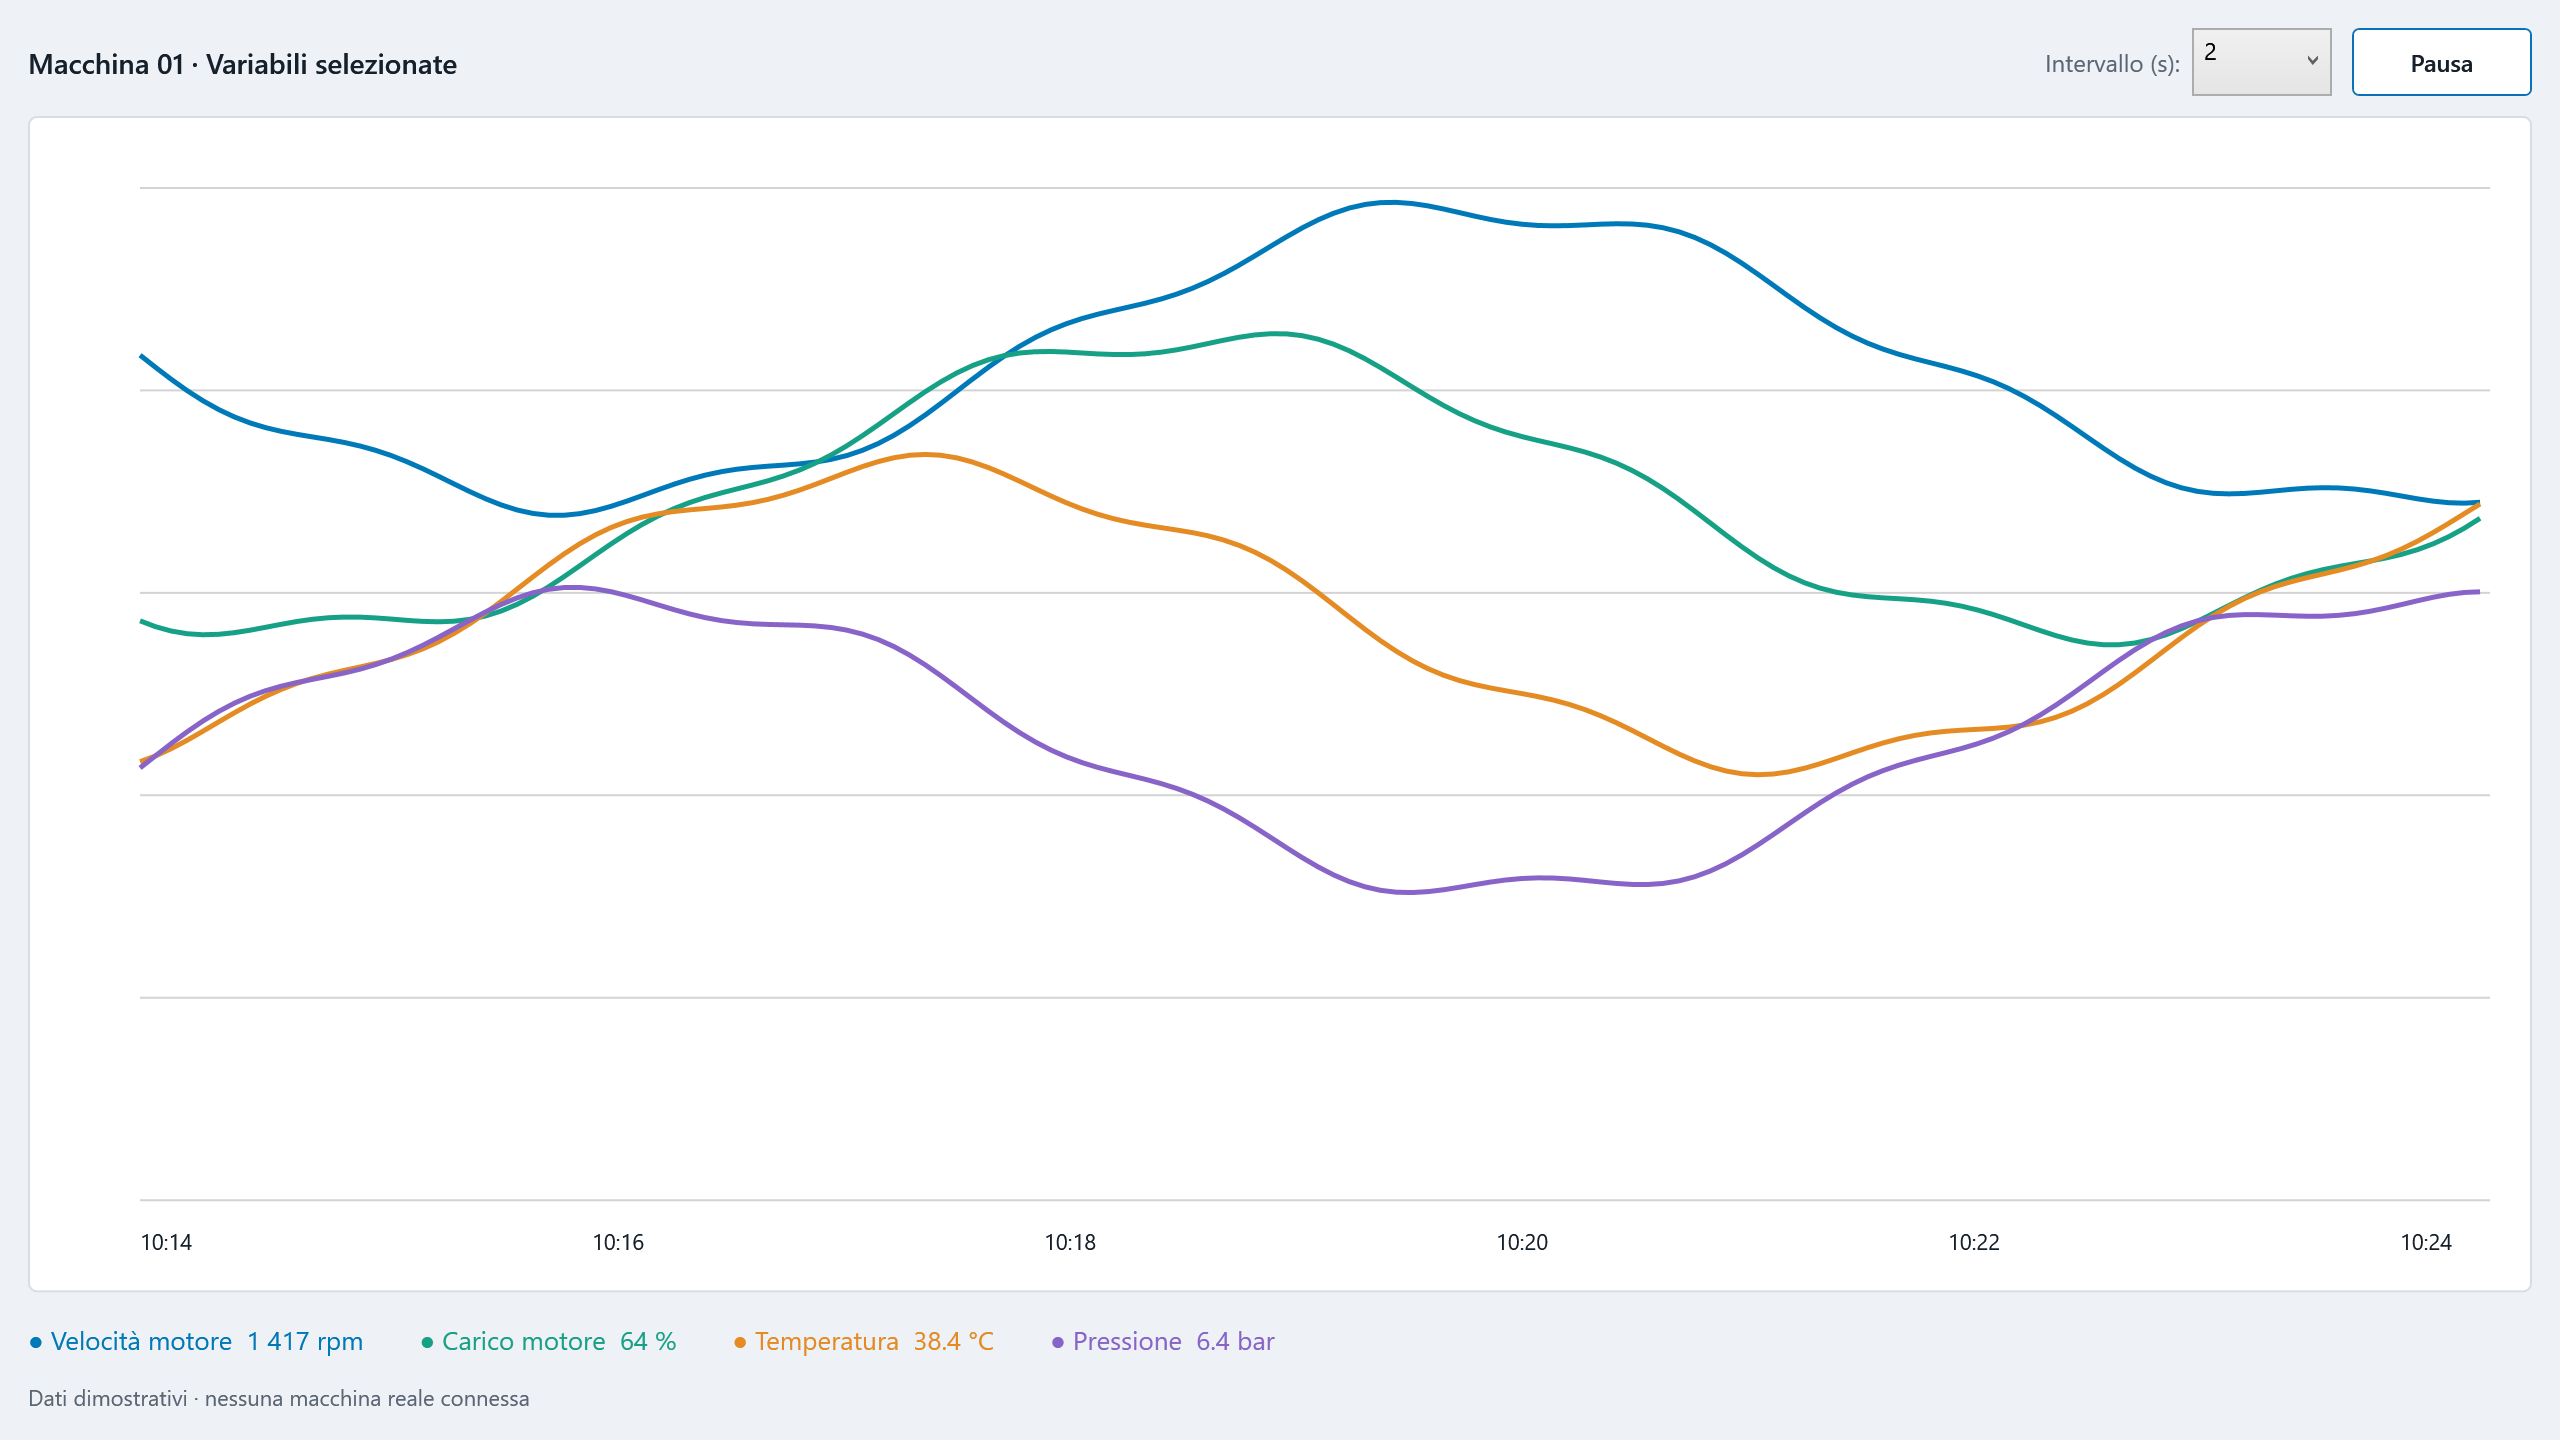The width and height of the screenshot is (2560, 1440).
Task: Click the Pressione legend entry
Action: (x=1163, y=1341)
